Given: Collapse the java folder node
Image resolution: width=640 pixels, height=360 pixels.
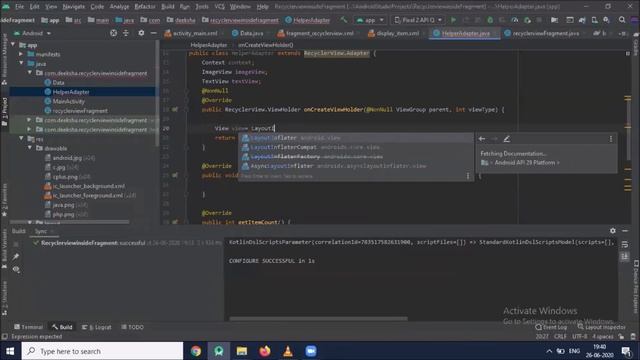Looking at the screenshot, I should (x=21, y=63).
